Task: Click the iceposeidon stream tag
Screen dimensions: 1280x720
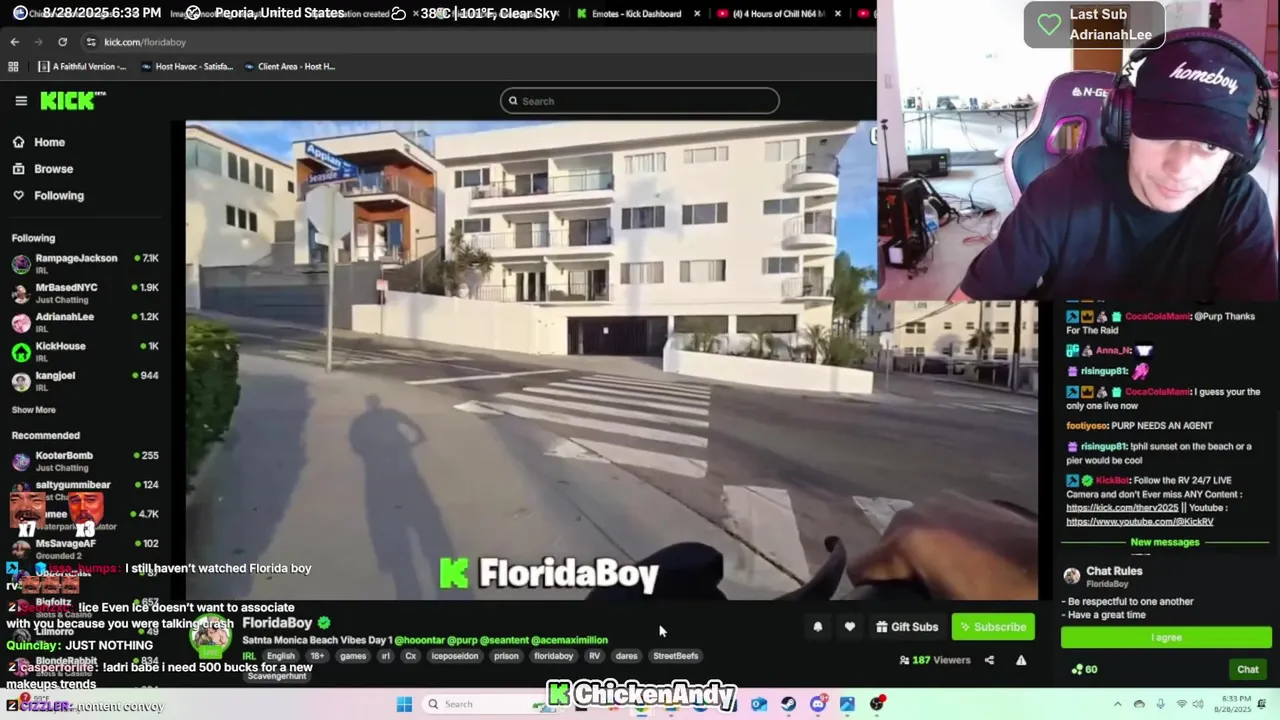Action: click(x=455, y=656)
